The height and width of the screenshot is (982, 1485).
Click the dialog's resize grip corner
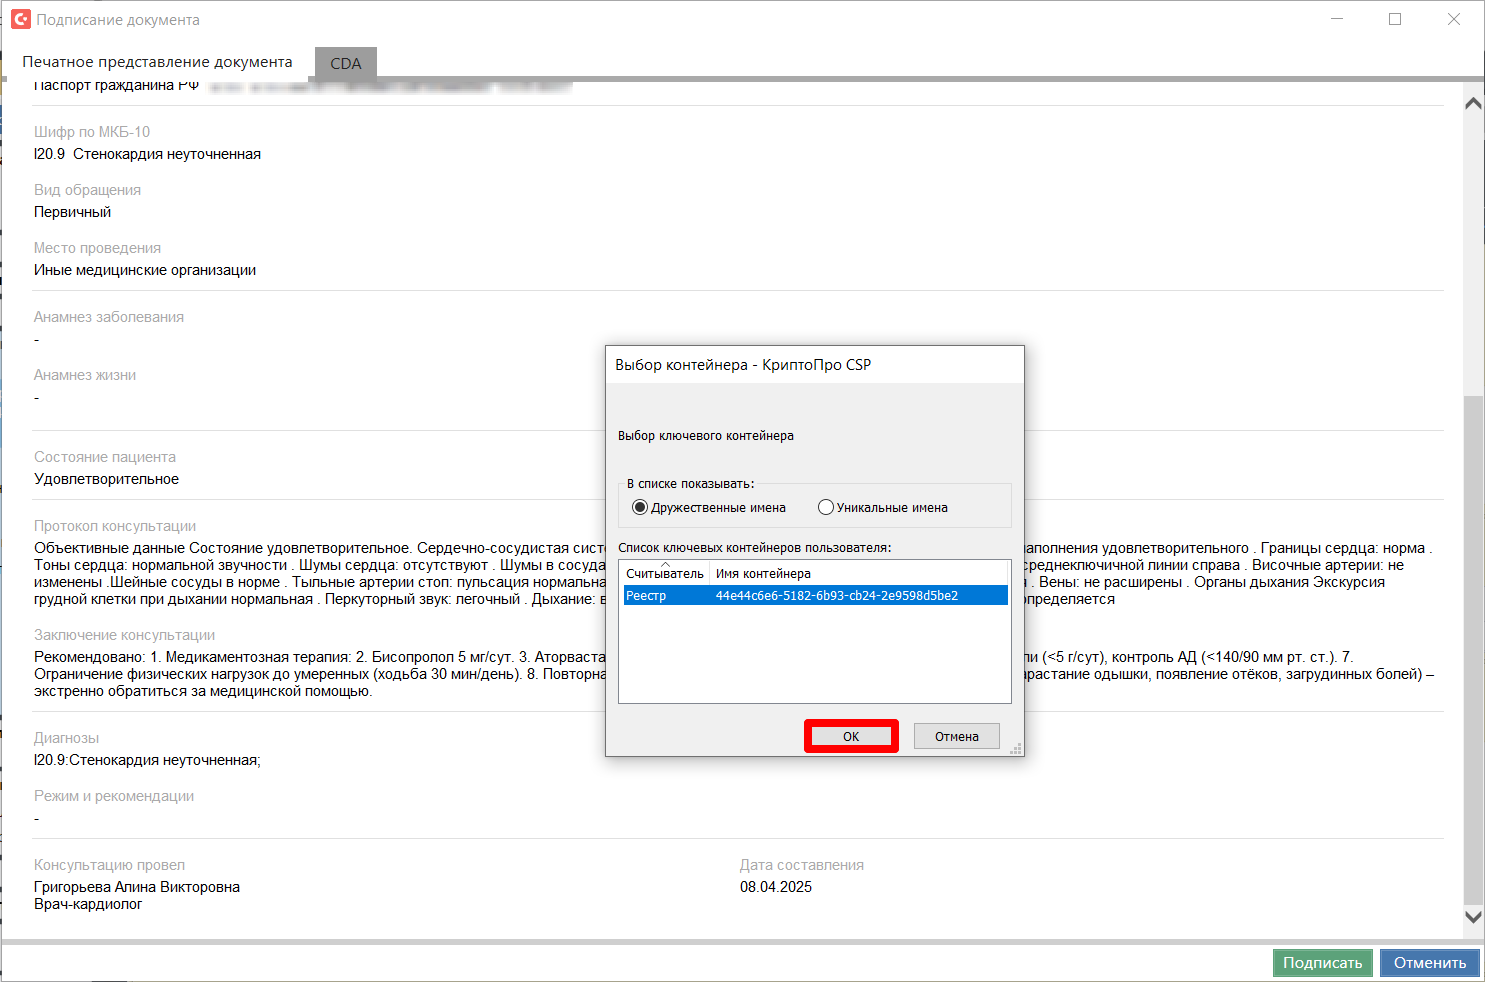click(1017, 749)
